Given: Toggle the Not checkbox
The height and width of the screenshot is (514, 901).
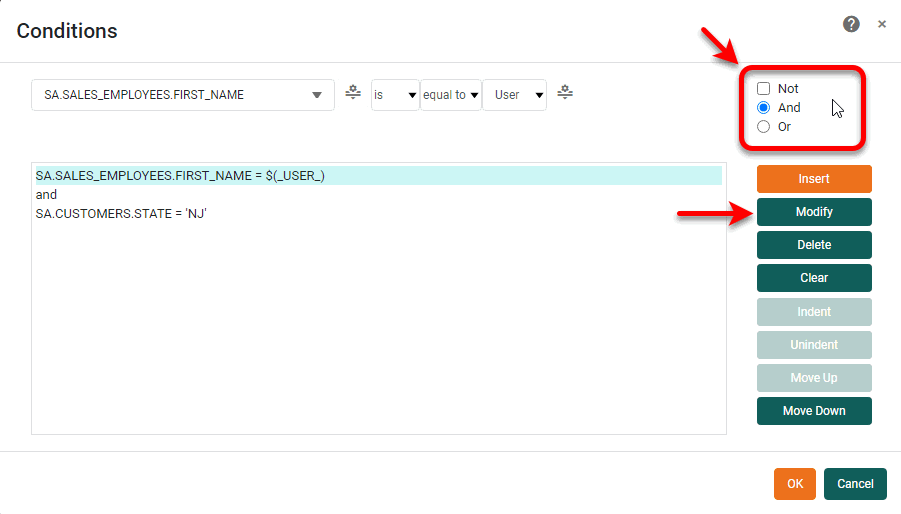Looking at the screenshot, I should click(x=764, y=88).
